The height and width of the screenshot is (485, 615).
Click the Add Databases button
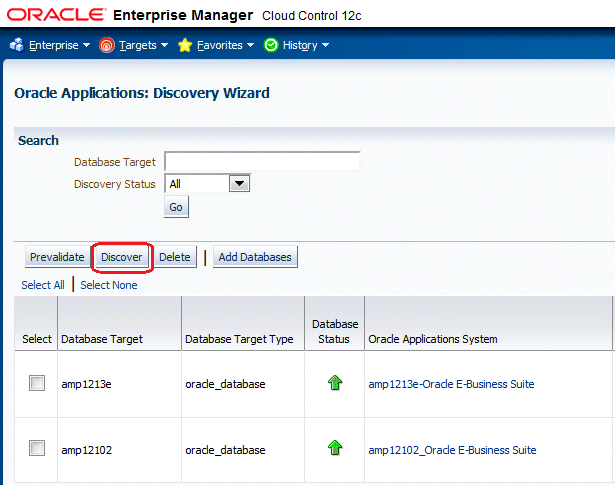[255, 257]
